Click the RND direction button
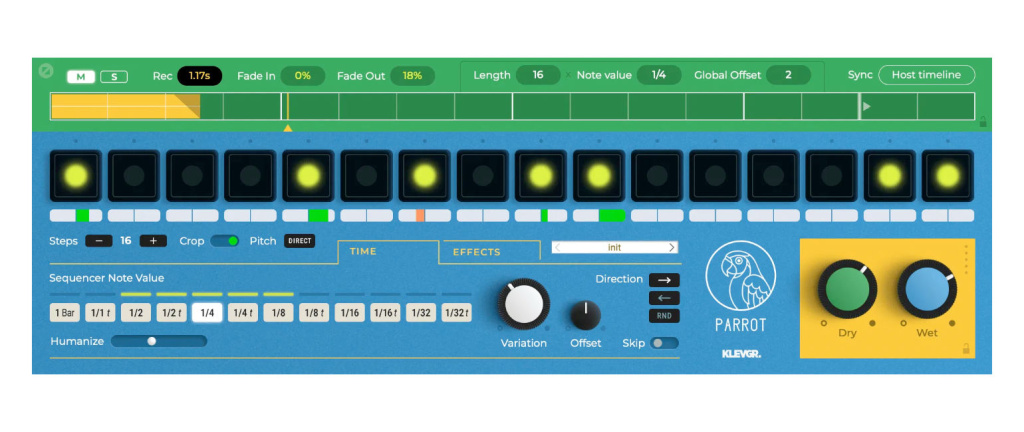Image resolution: width=1024 pixels, height=432 pixels. (663, 316)
